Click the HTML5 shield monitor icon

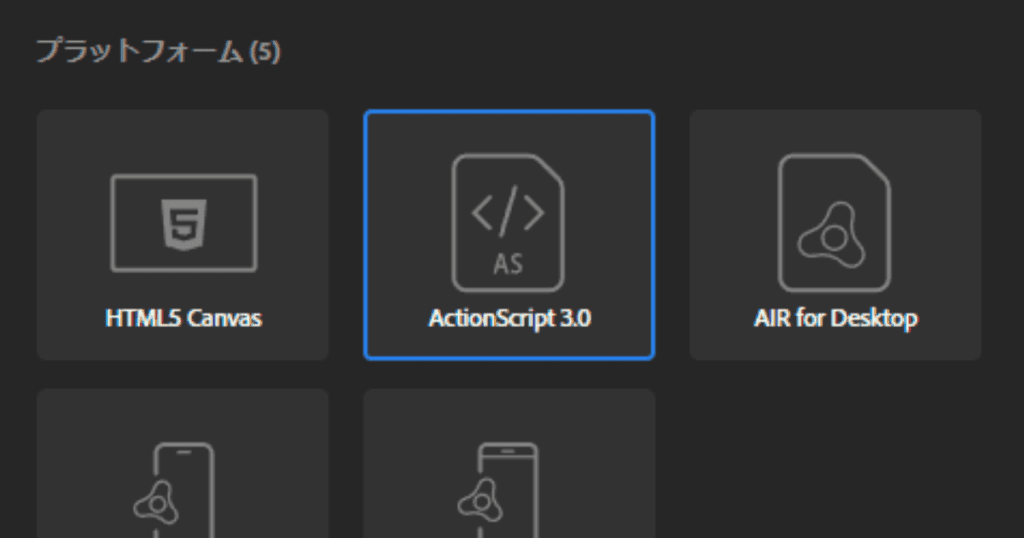(183, 223)
